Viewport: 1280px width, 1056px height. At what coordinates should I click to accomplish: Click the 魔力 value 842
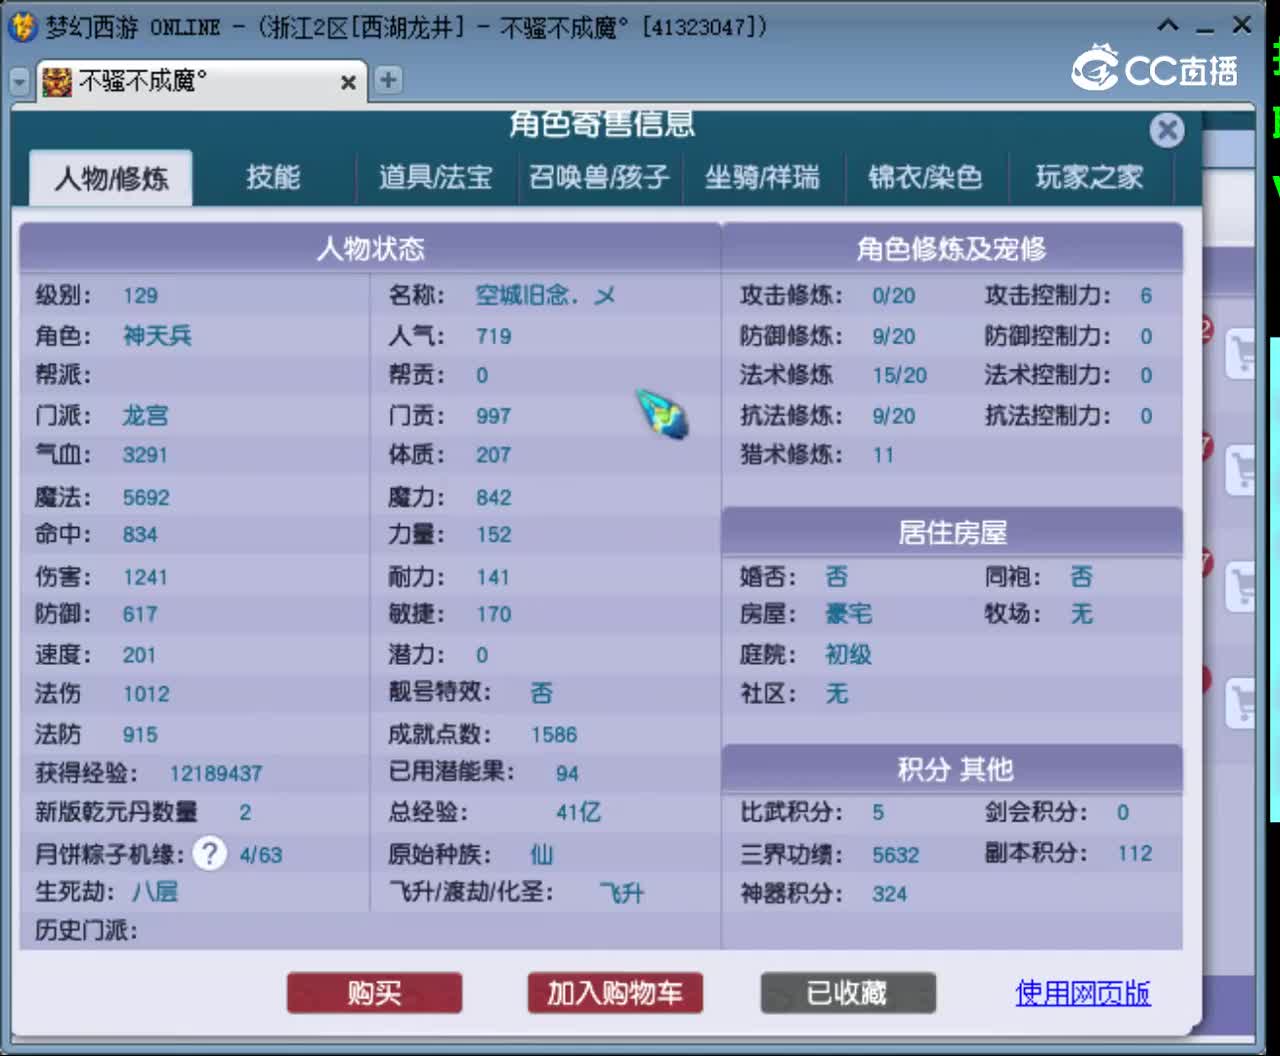click(493, 497)
